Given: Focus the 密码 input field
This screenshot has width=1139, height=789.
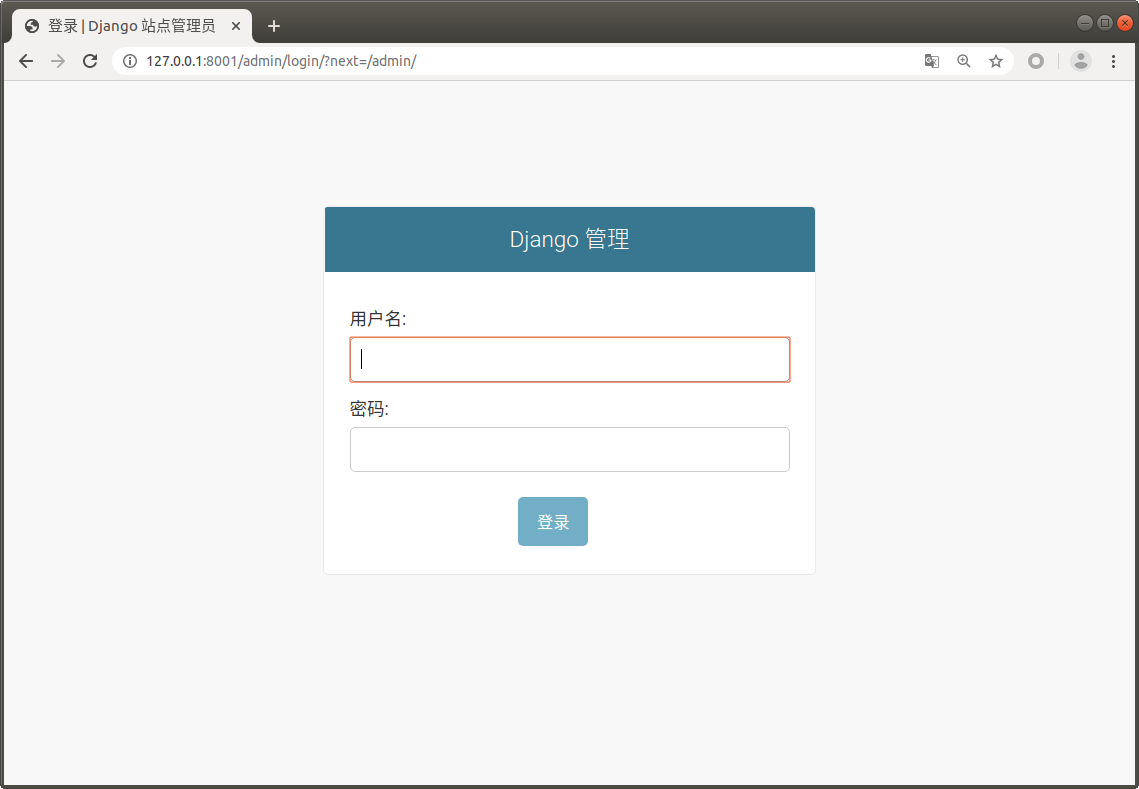Looking at the screenshot, I should tap(570, 450).
